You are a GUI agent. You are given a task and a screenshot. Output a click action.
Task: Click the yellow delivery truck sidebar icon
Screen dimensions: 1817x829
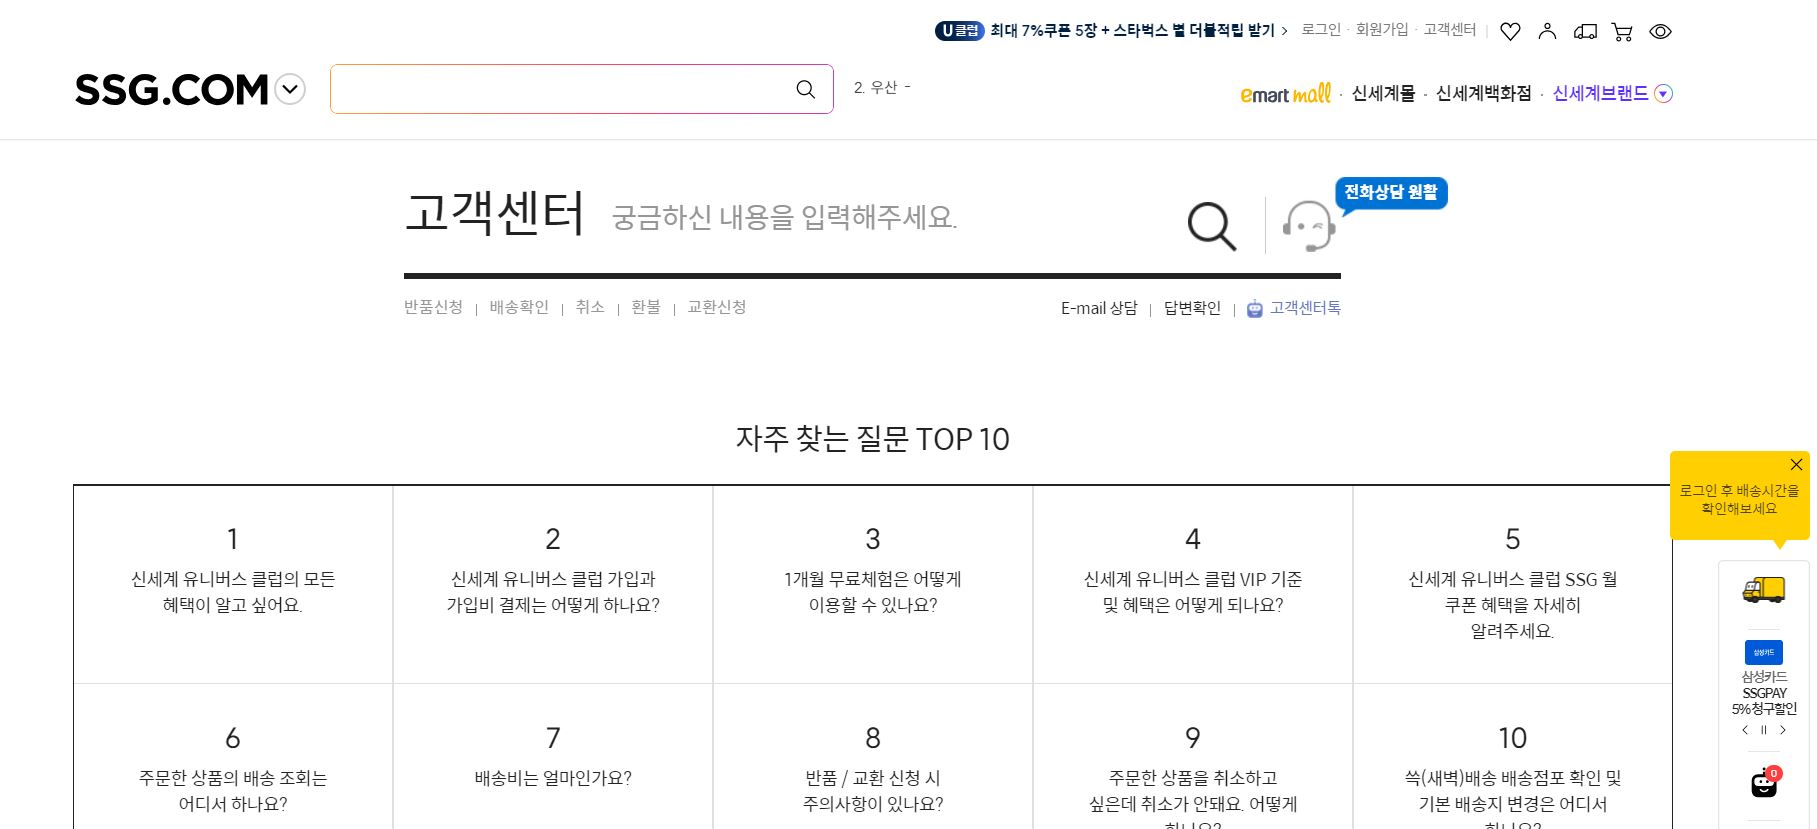(1764, 590)
